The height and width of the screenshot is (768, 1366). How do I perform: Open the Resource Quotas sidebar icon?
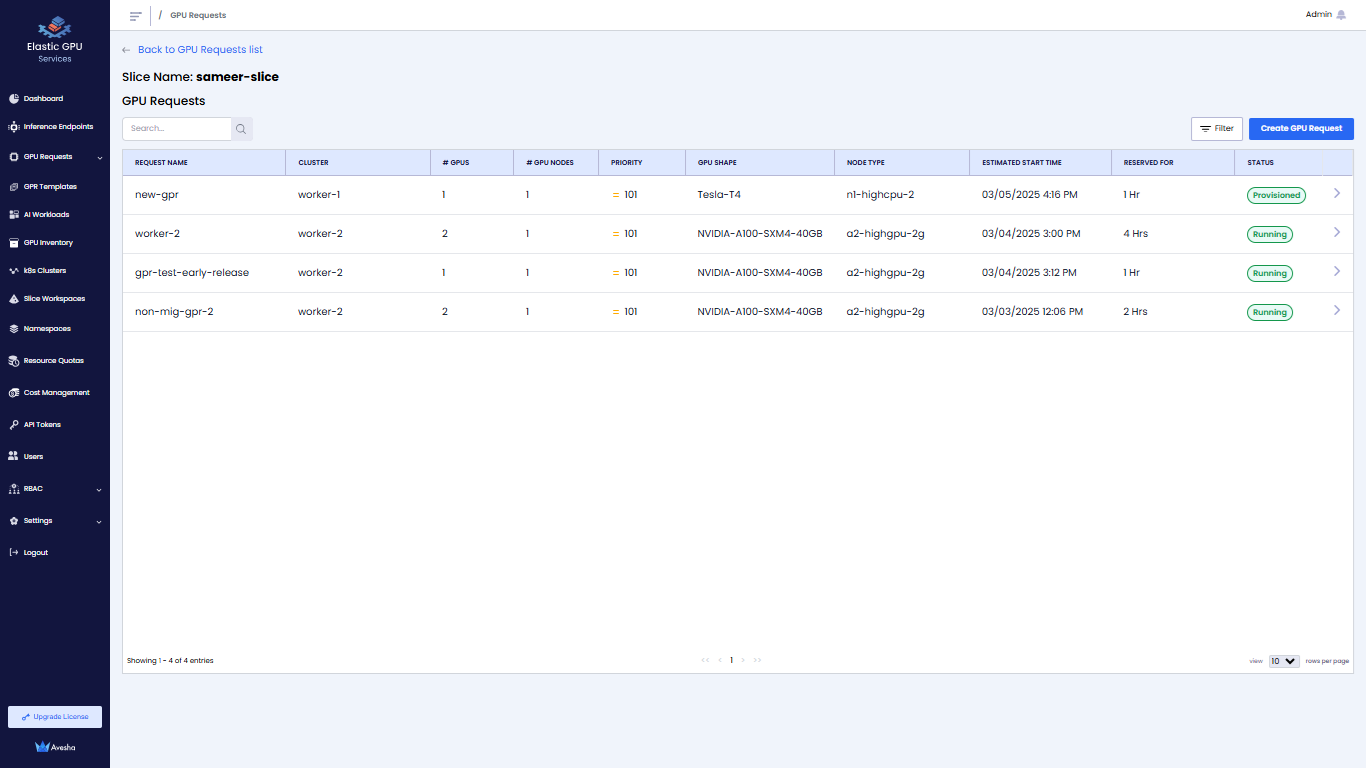pyautogui.click(x=14, y=361)
